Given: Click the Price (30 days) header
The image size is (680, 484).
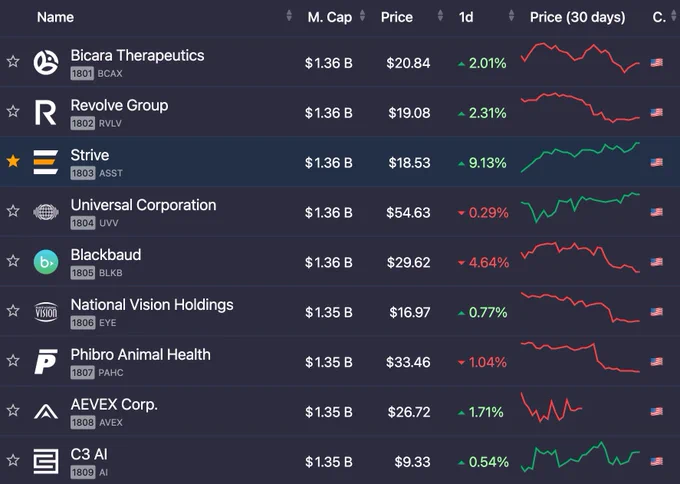Looking at the screenshot, I should [578, 17].
